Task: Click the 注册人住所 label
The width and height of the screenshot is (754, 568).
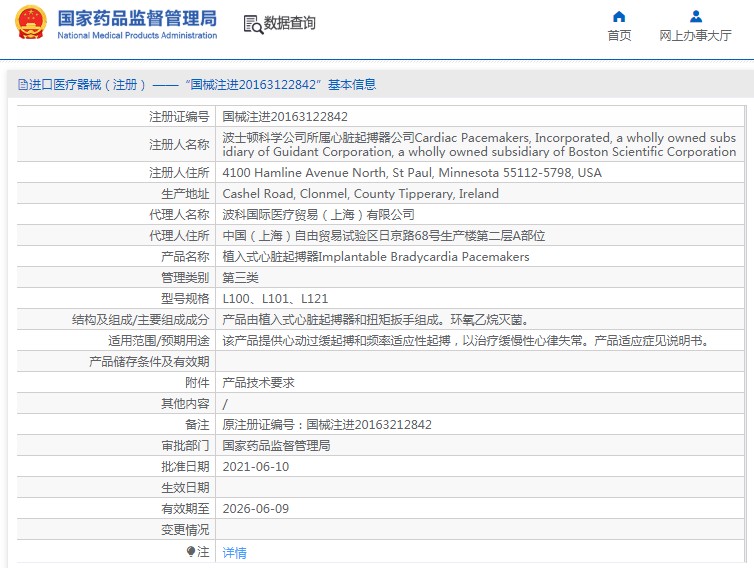Action: pyautogui.click(x=179, y=172)
